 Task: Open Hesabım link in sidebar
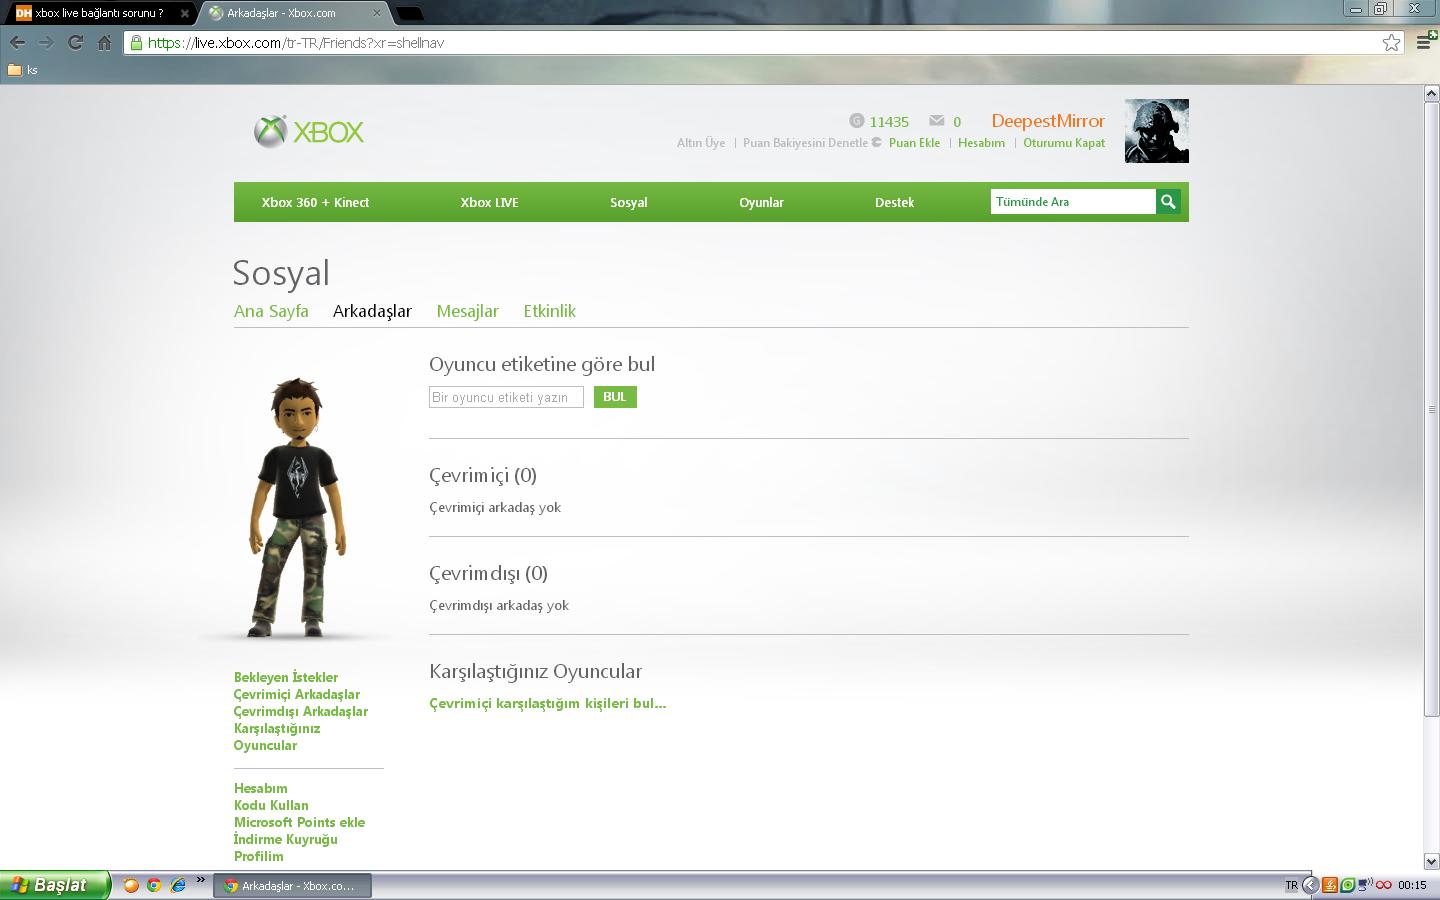point(261,788)
